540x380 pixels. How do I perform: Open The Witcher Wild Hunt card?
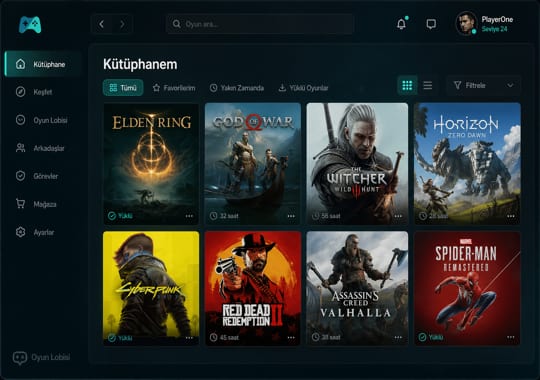pyautogui.click(x=357, y=164)
